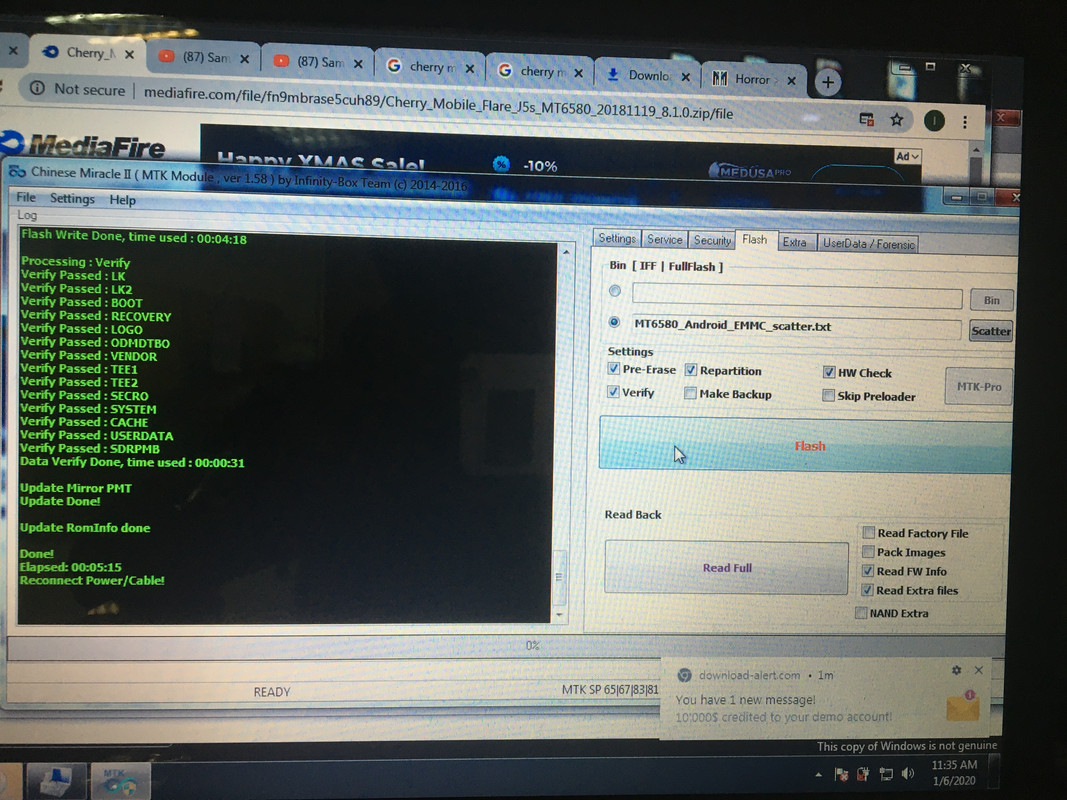Screen dimensions: 1067x800
Task: Open Chrome three-dot menu
Action: coord(965,122)
